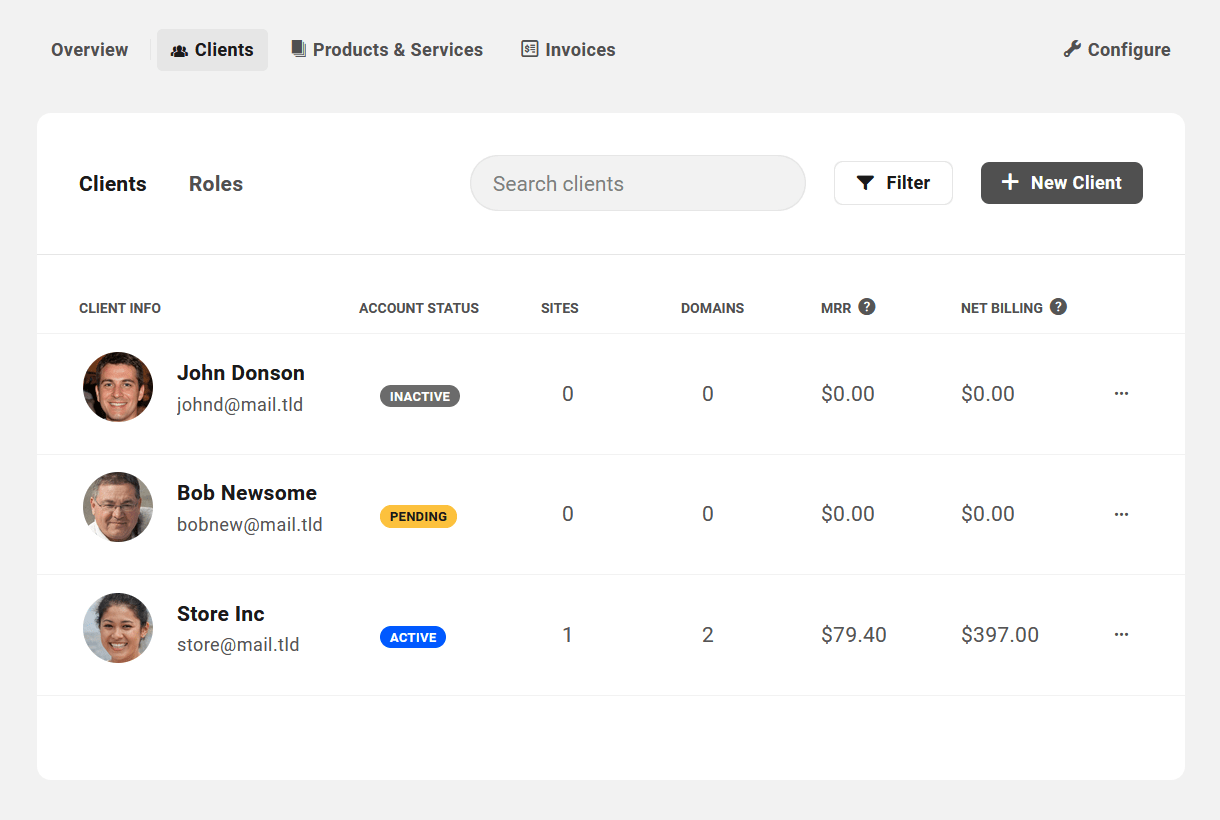The width and height of the screenshot is (1220, 820).
Task: Click Bob Newsome's avatar photo
Action: click(x=118, y=507)
